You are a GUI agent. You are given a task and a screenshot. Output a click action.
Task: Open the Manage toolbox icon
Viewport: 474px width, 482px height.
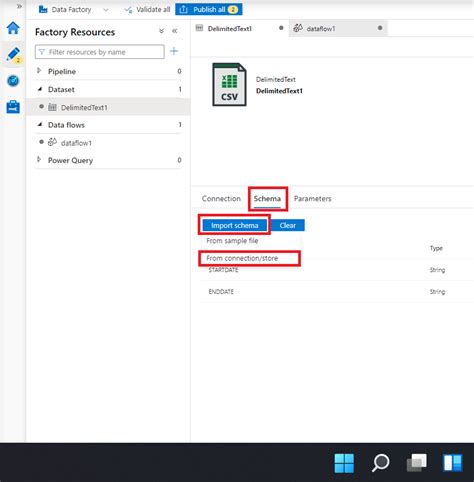[13, 107]
